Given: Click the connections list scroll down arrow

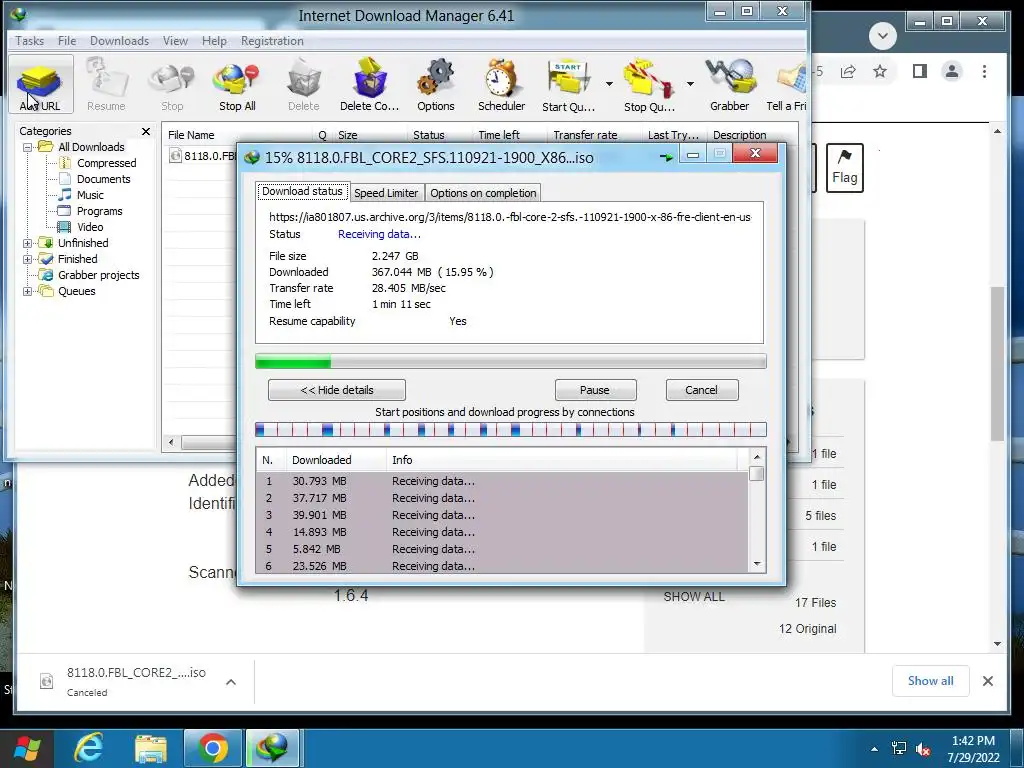Looking at the screenshot, I should (757, 564).
